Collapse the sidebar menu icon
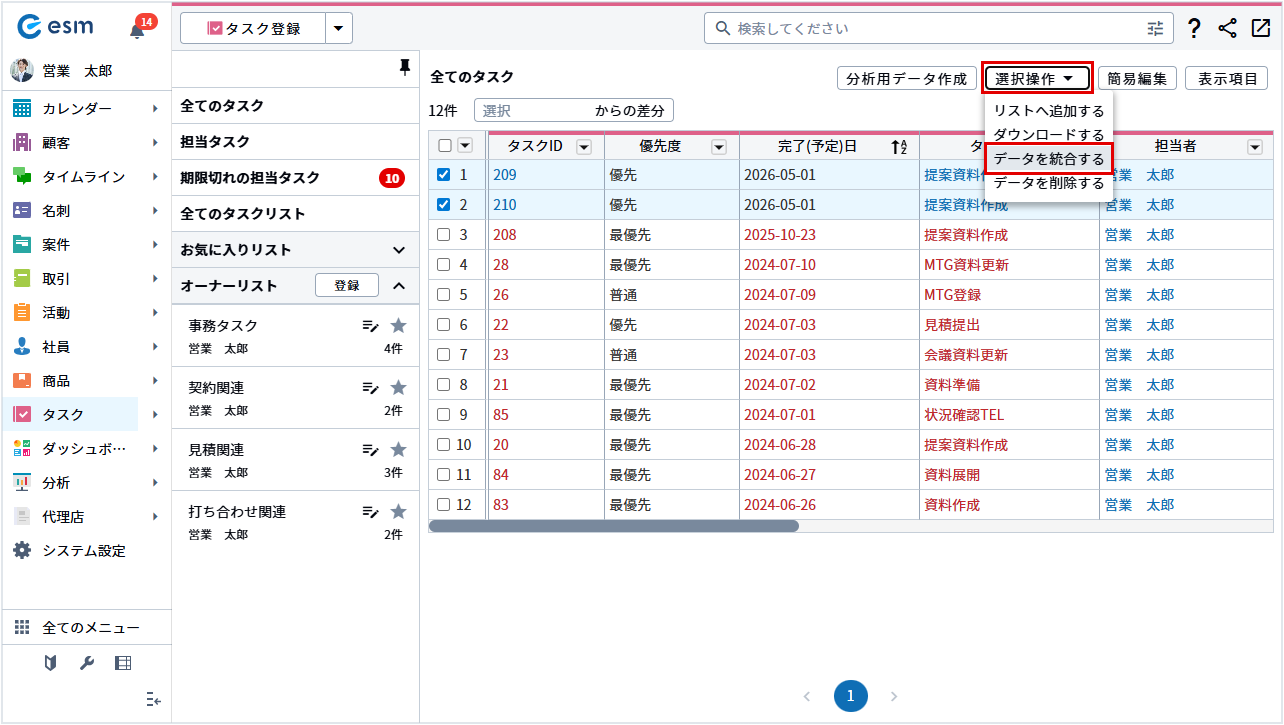 (x=153, y=699)
